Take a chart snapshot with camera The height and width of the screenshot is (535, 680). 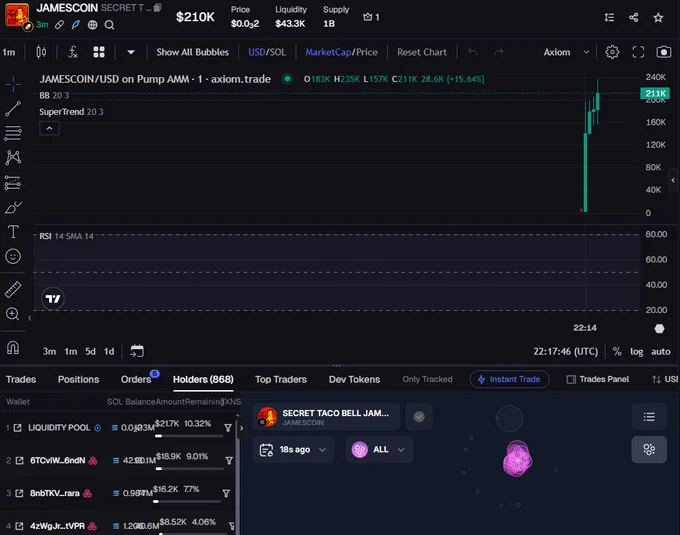coord(664,52)
